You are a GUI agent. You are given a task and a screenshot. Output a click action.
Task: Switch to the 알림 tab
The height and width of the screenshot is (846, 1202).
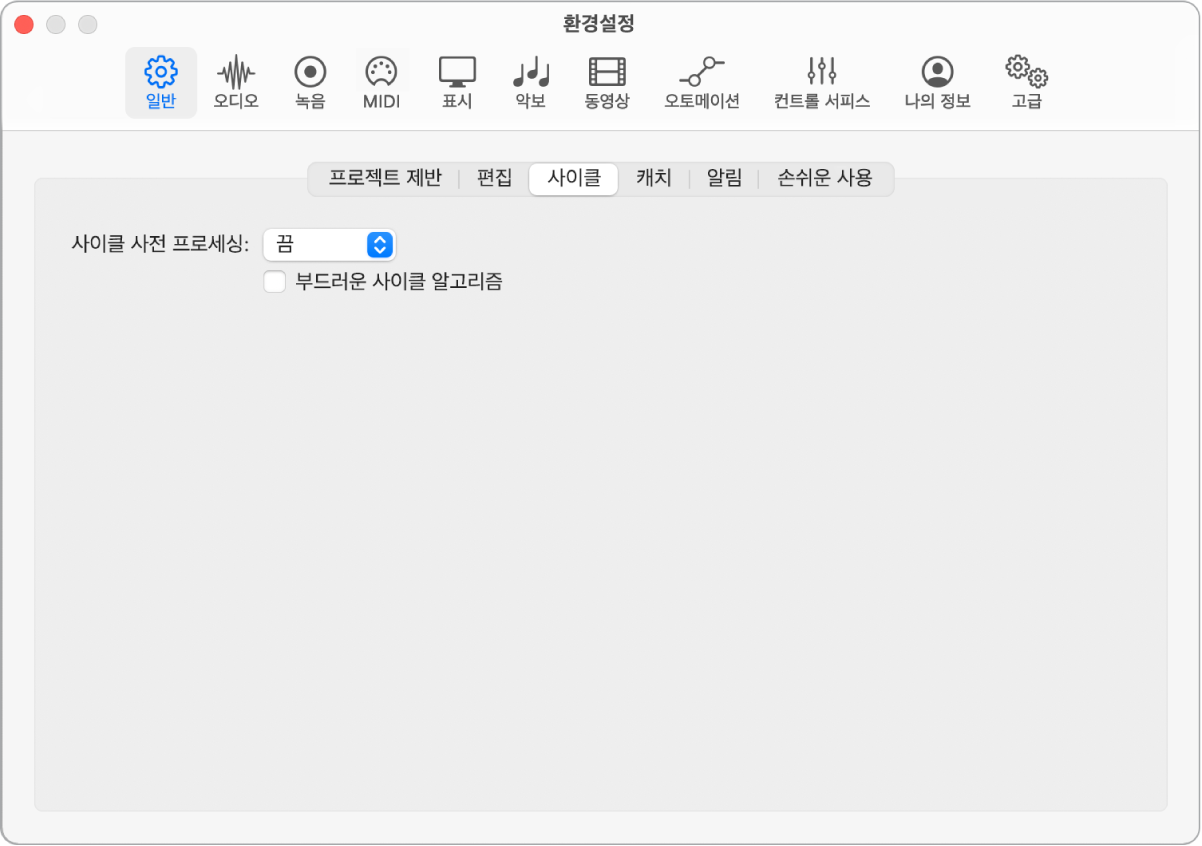pos(722,179)
